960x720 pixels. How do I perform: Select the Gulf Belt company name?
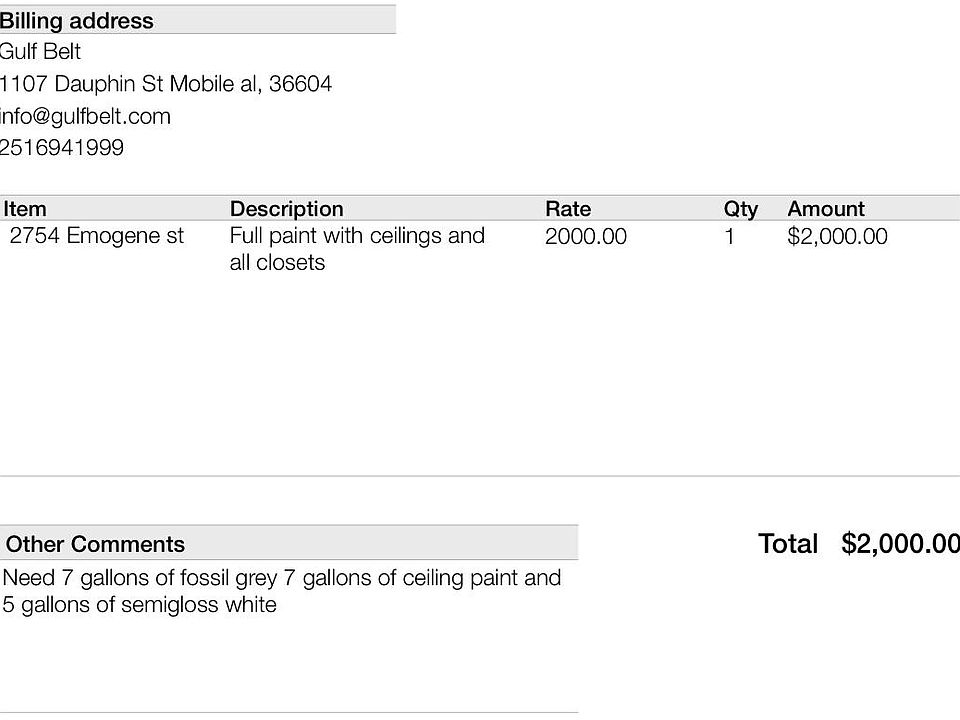(x=40, y=51)
